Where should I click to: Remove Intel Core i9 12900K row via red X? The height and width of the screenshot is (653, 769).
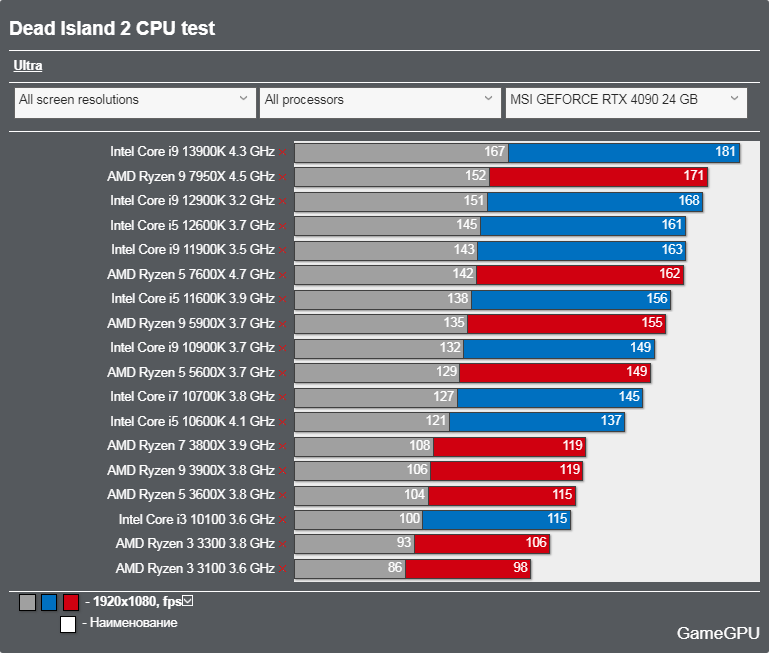tap(282, 201)
